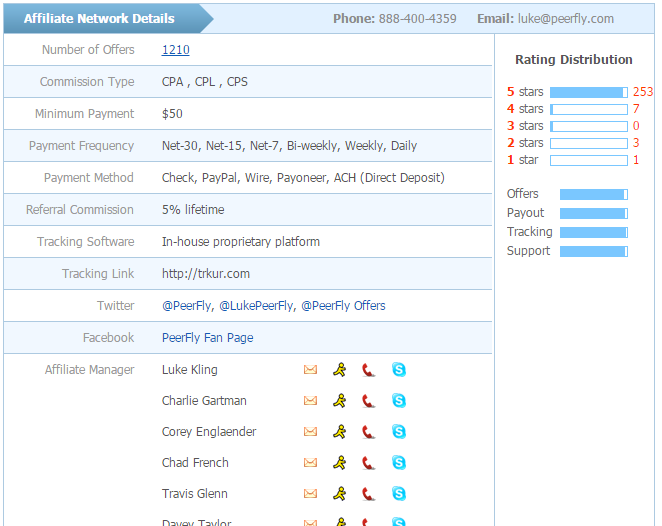Click the Payment Frequency values text

point(289,146)
